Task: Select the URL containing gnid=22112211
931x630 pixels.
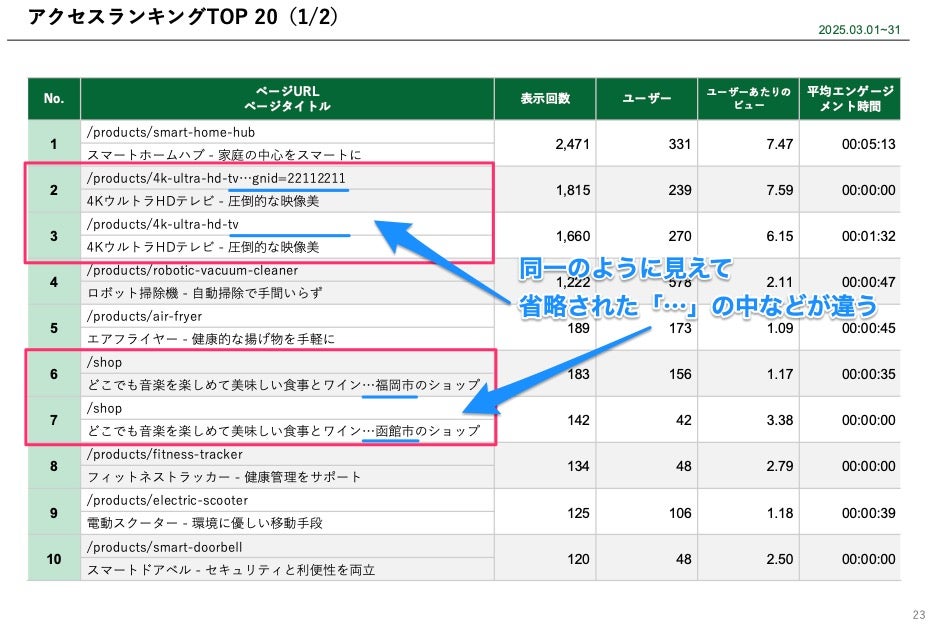Action: point(217,178)
